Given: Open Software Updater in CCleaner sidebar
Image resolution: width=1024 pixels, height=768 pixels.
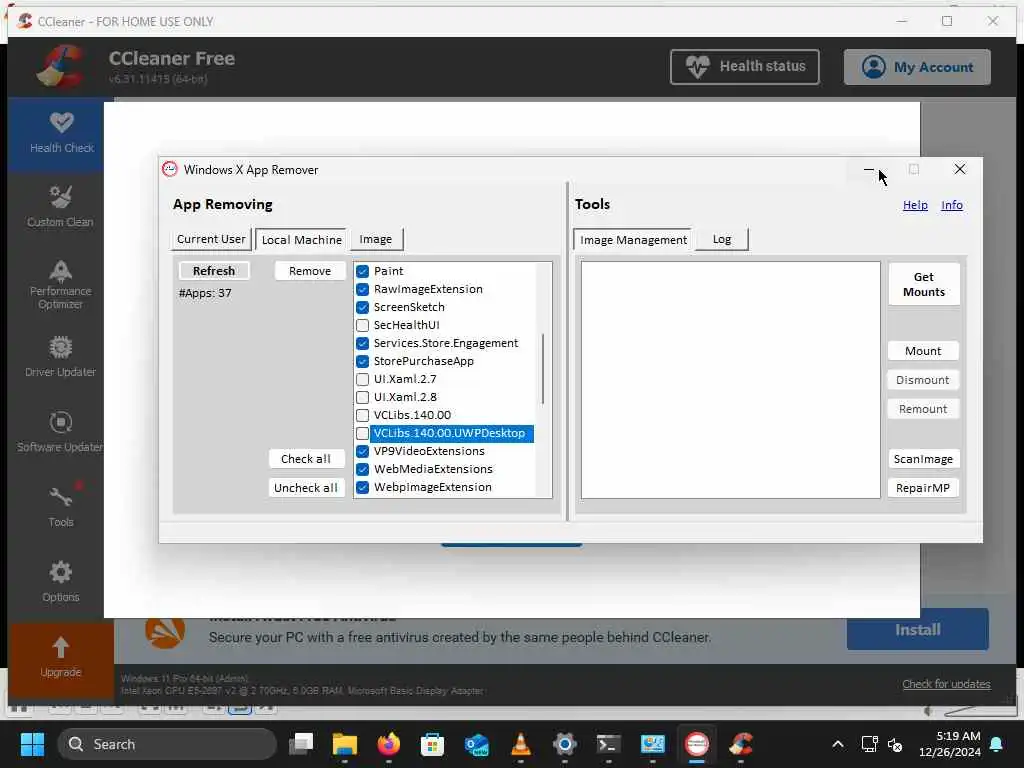Looking at the screenshot, I should coord(60,432).
